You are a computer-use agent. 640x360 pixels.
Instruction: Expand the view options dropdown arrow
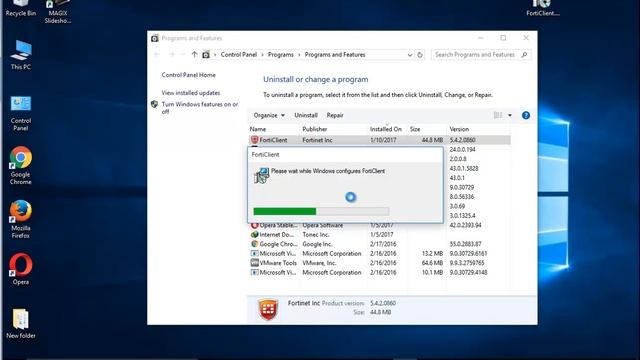[x=510, y=116]
